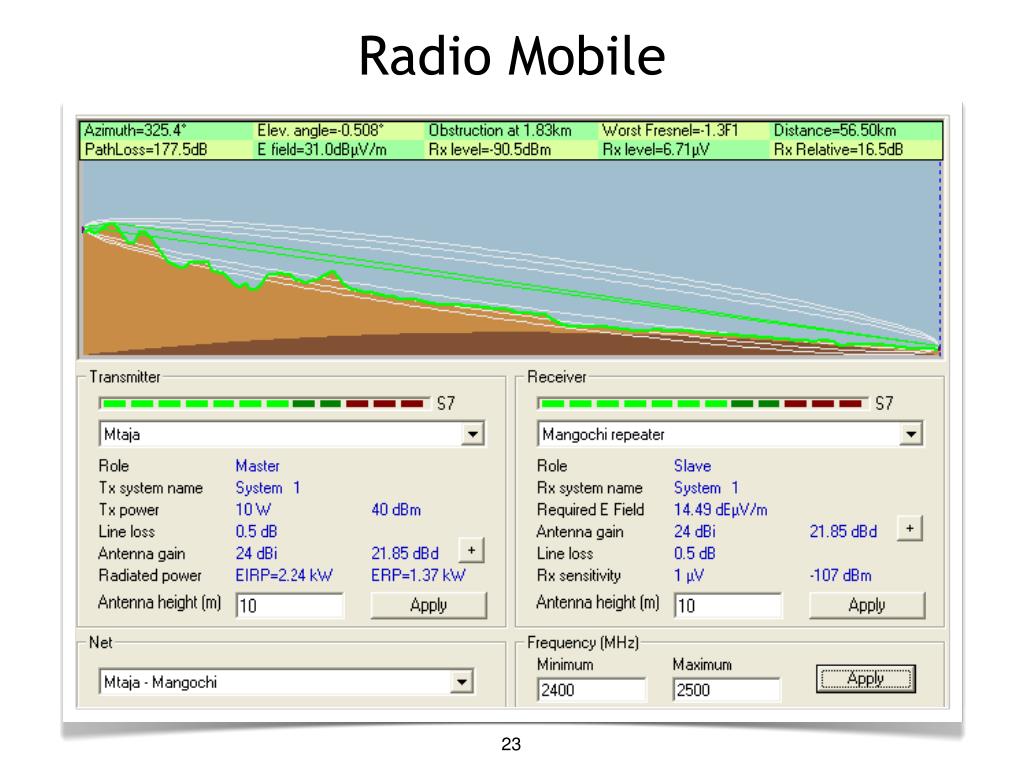Image resolution: width=1024 pixels, height=768 pixels.
Task: Click the Rx Relative=16.5dB readout
Action: pos(839,150)
